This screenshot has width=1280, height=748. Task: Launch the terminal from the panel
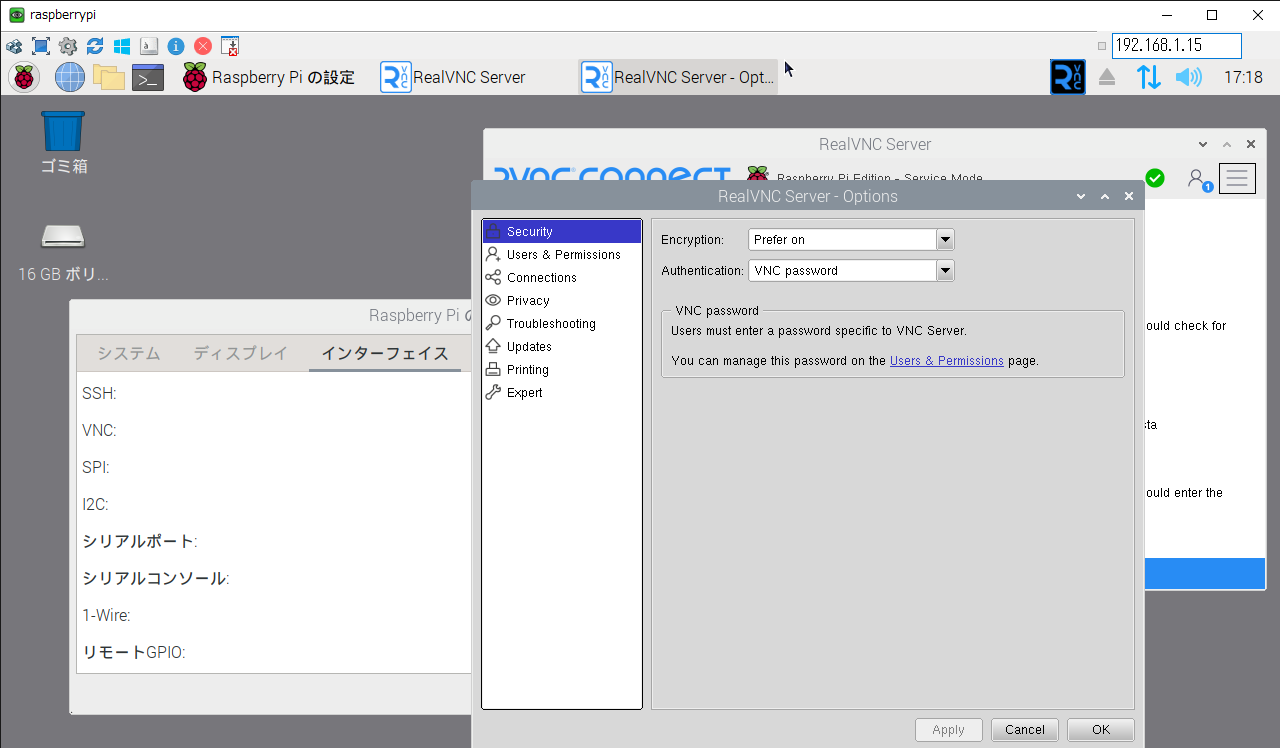coord(148,77)
